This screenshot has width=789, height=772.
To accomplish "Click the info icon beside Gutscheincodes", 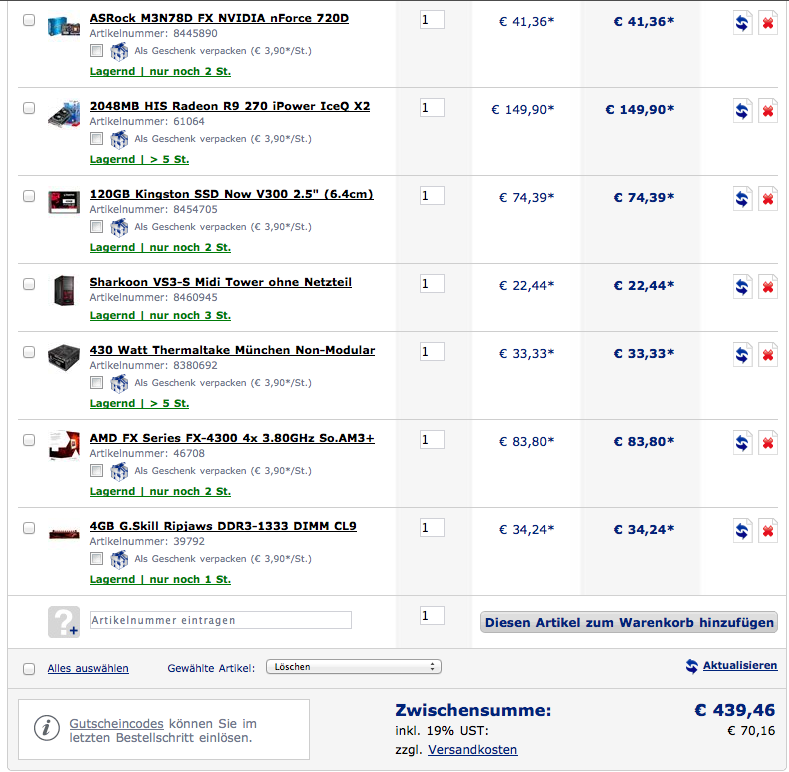I will (x=46, y=728).
